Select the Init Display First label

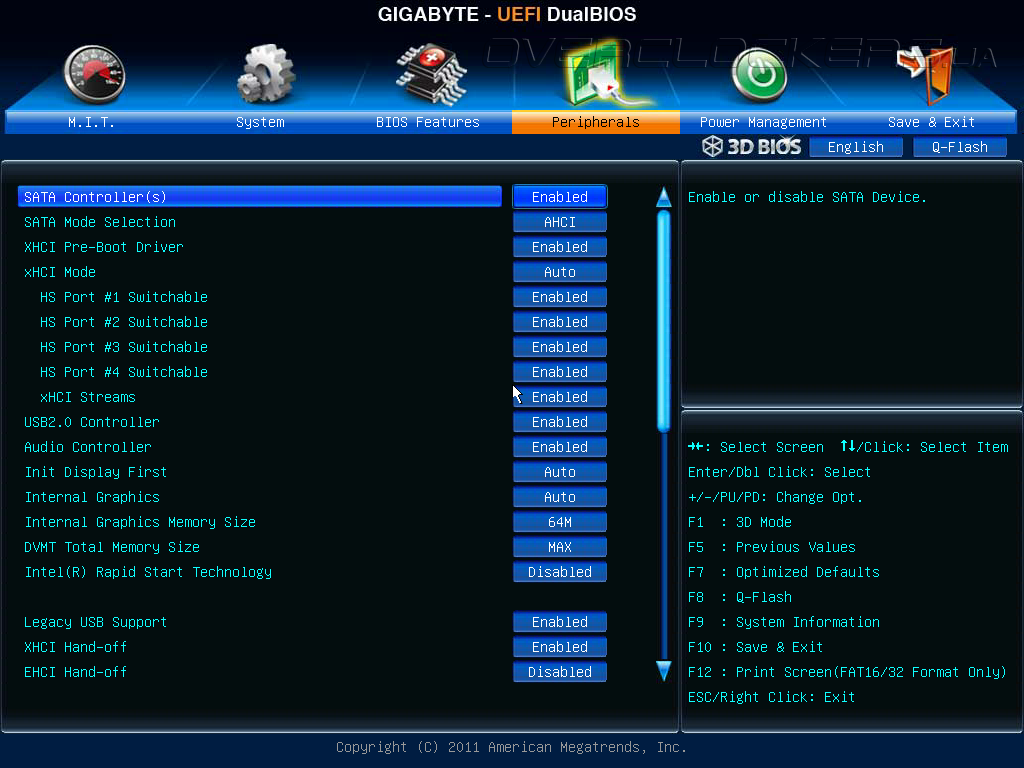(x=96, y=472)
